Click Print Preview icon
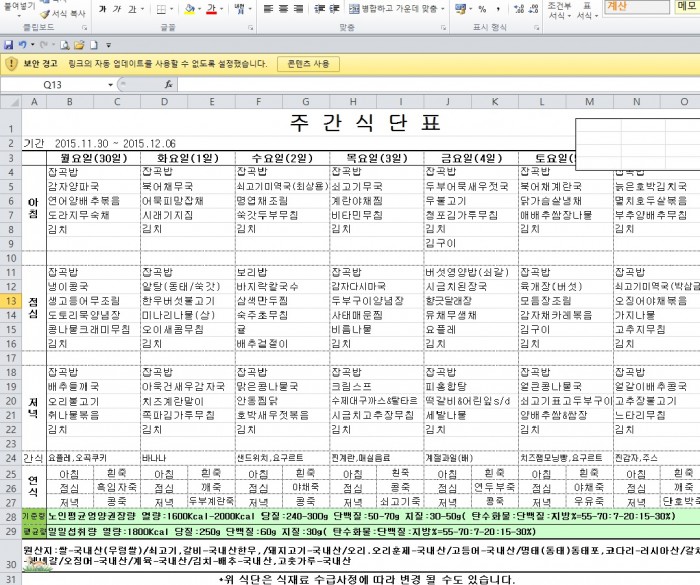Image resolution: width=700 pixels, height=585 pixels. [x=65, y=45]
